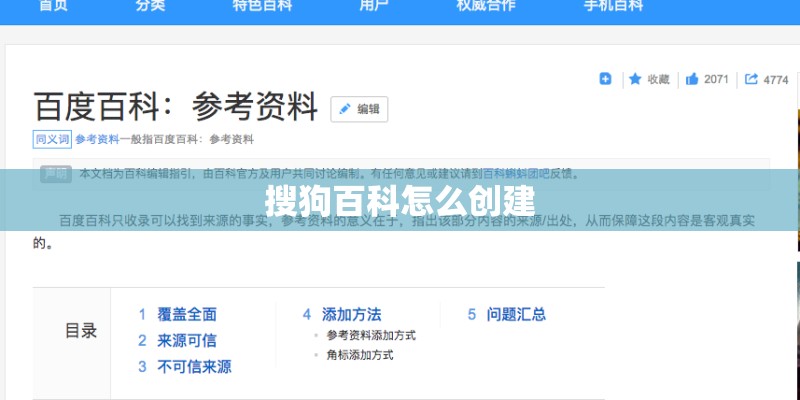Click the 目录 contents label
Viewport: 800px width, 400px height.
coord(81,331)
